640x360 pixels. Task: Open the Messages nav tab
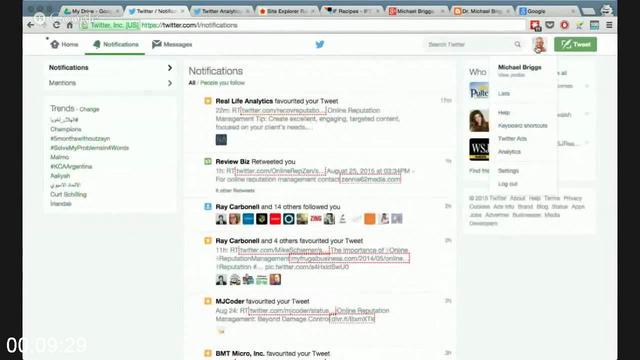[172, 44]
